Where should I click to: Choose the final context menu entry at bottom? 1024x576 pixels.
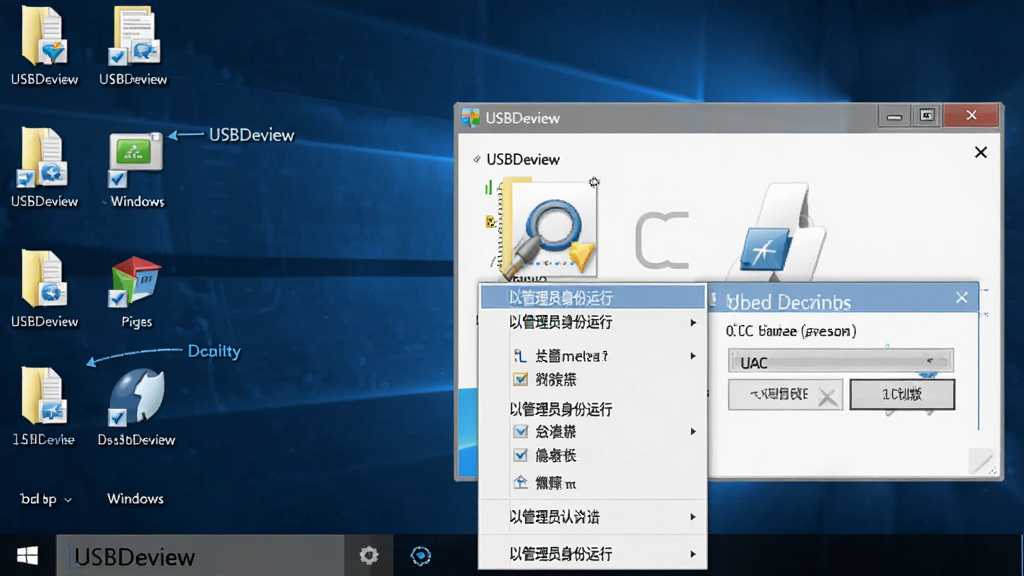(593, 554)
